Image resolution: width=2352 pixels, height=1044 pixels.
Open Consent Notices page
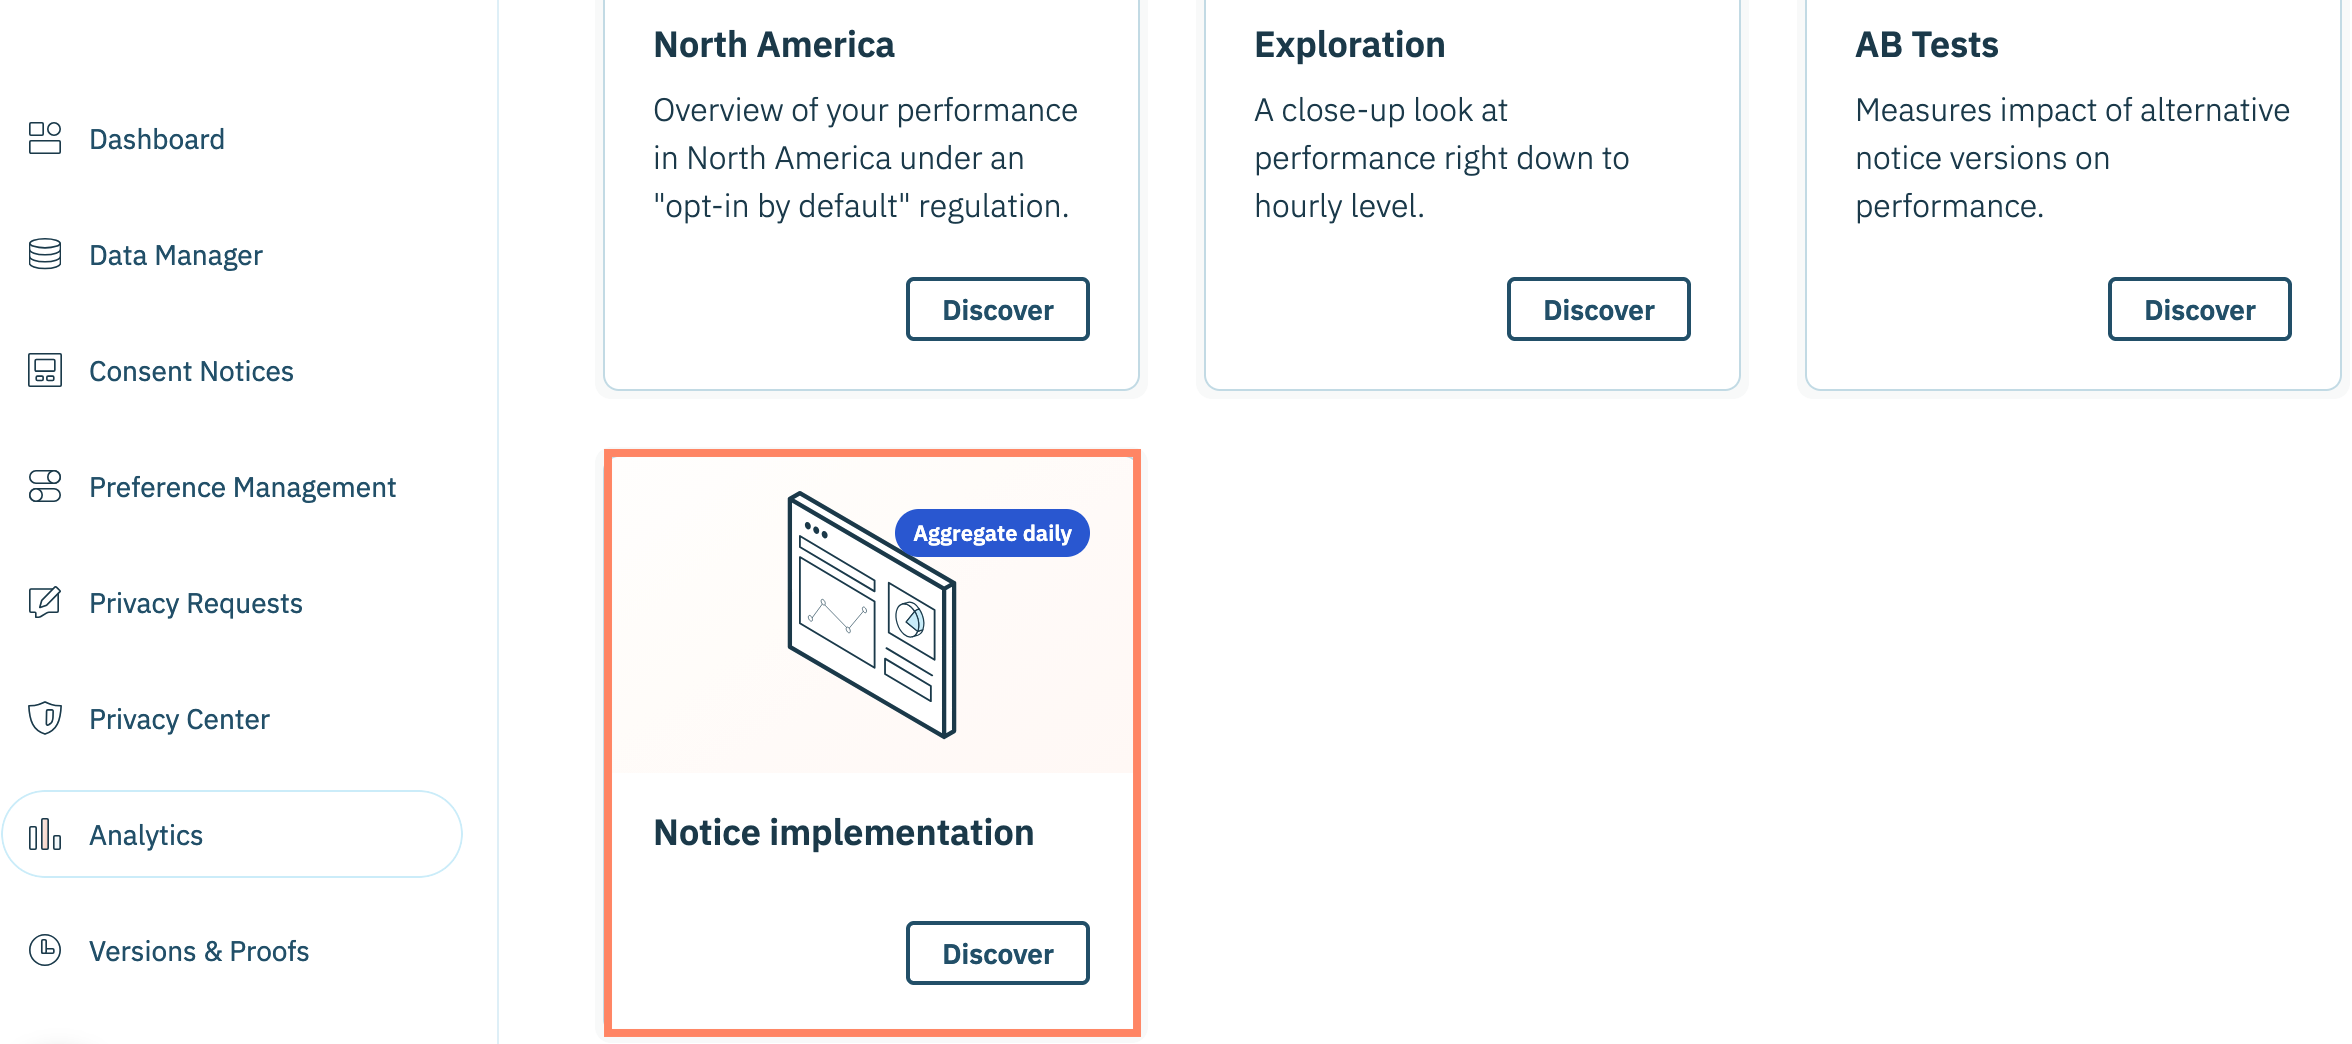[191, 371]
